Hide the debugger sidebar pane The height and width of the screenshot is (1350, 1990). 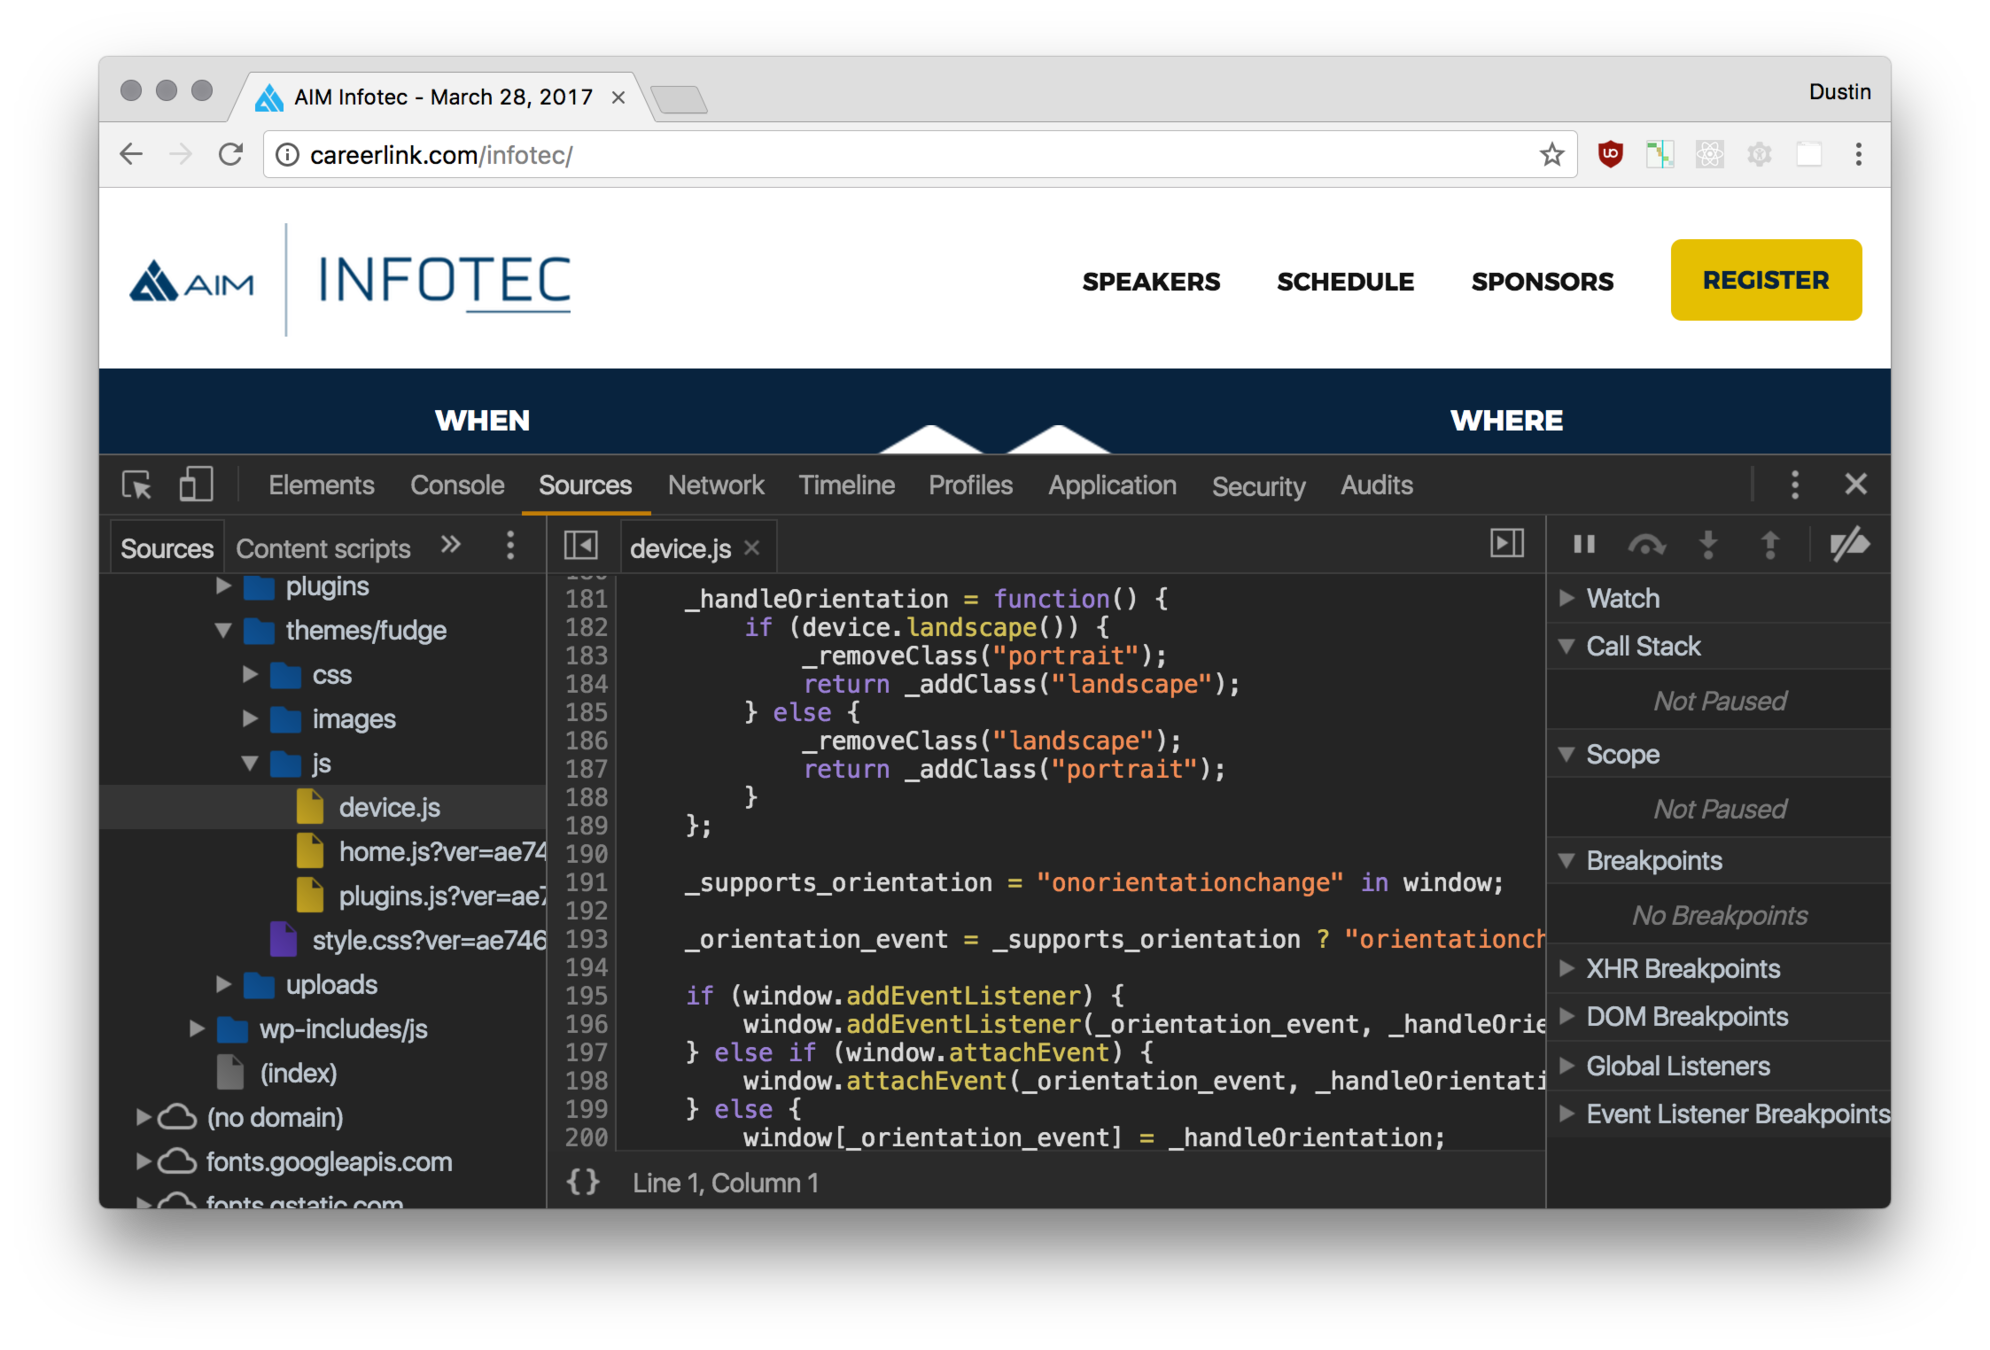1507,543
